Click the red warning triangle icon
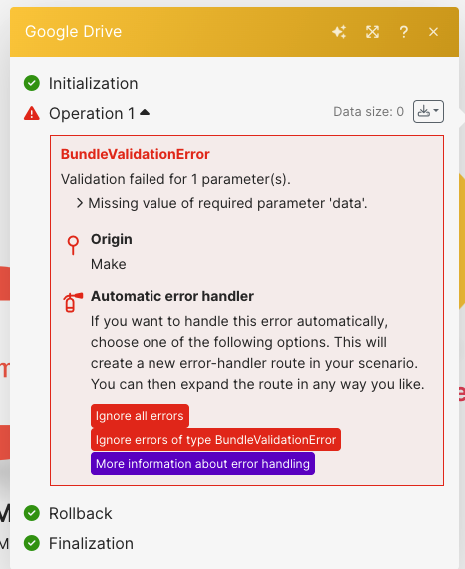Viewport: 465px width, 569px height. 32,113
